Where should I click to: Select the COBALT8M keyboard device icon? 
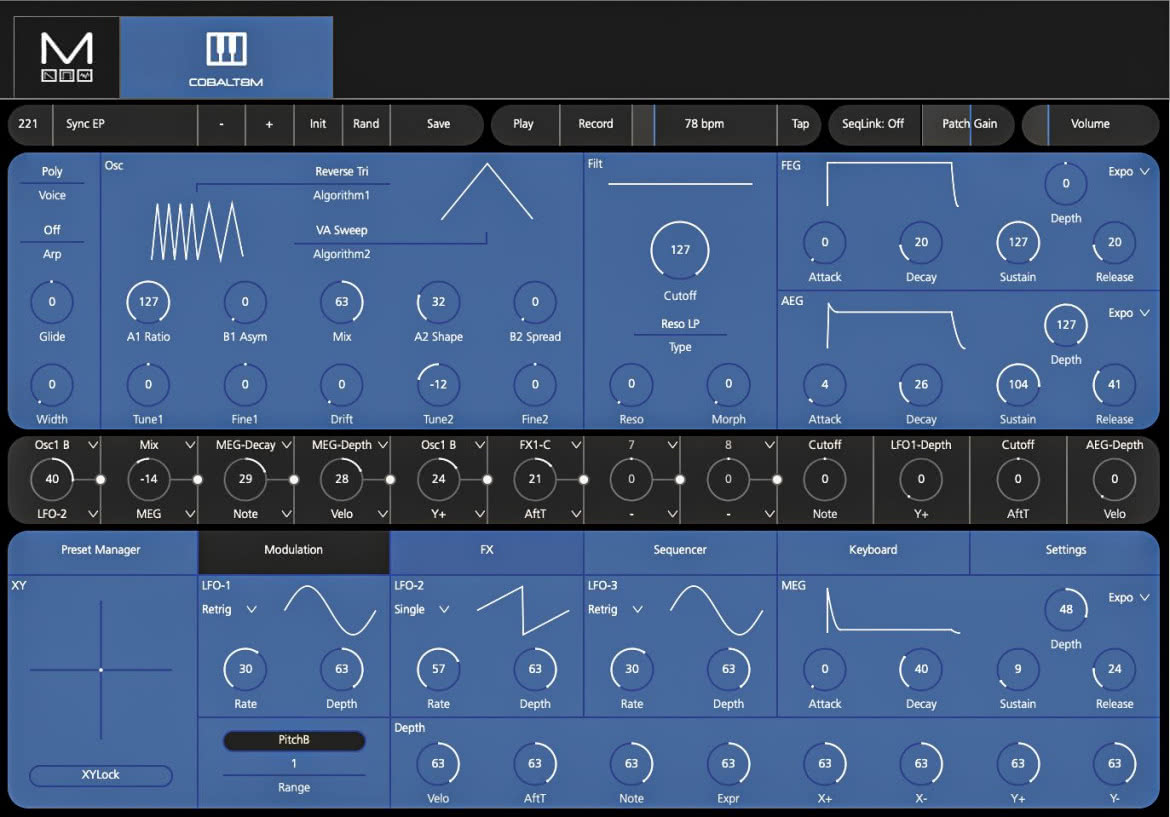pyautogui.click(x=226, y=57)
